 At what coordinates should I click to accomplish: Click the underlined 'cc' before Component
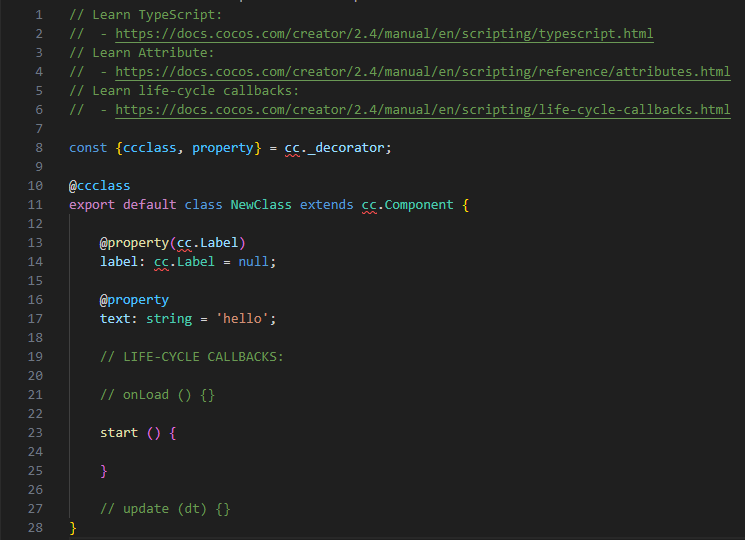(x=369, y=206)
